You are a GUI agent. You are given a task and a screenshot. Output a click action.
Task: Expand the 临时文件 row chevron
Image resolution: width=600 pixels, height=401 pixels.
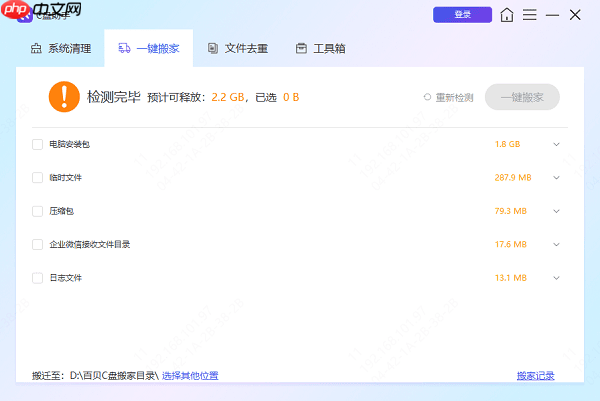click(556, 178)
